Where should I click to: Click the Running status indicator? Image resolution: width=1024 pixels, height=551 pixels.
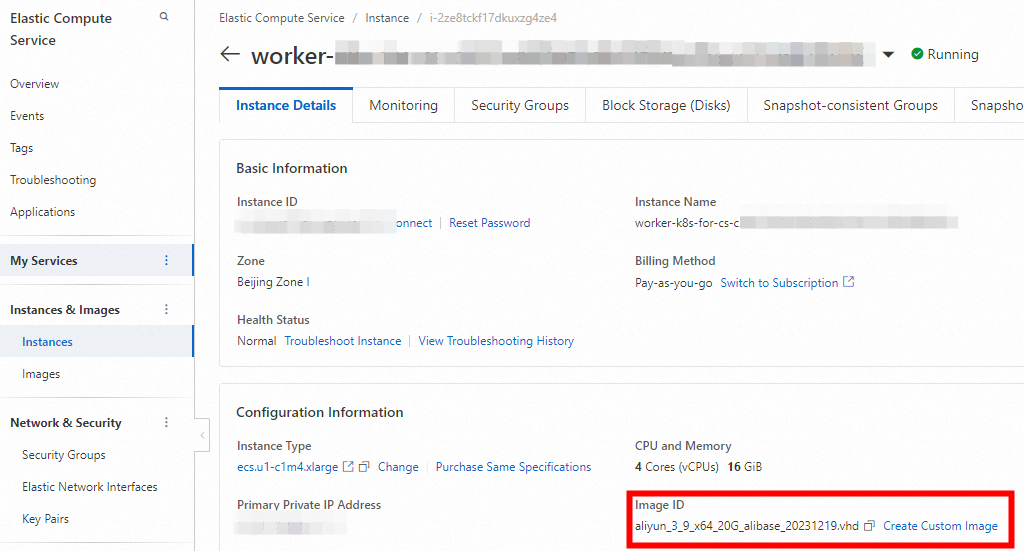coord(945,54)
